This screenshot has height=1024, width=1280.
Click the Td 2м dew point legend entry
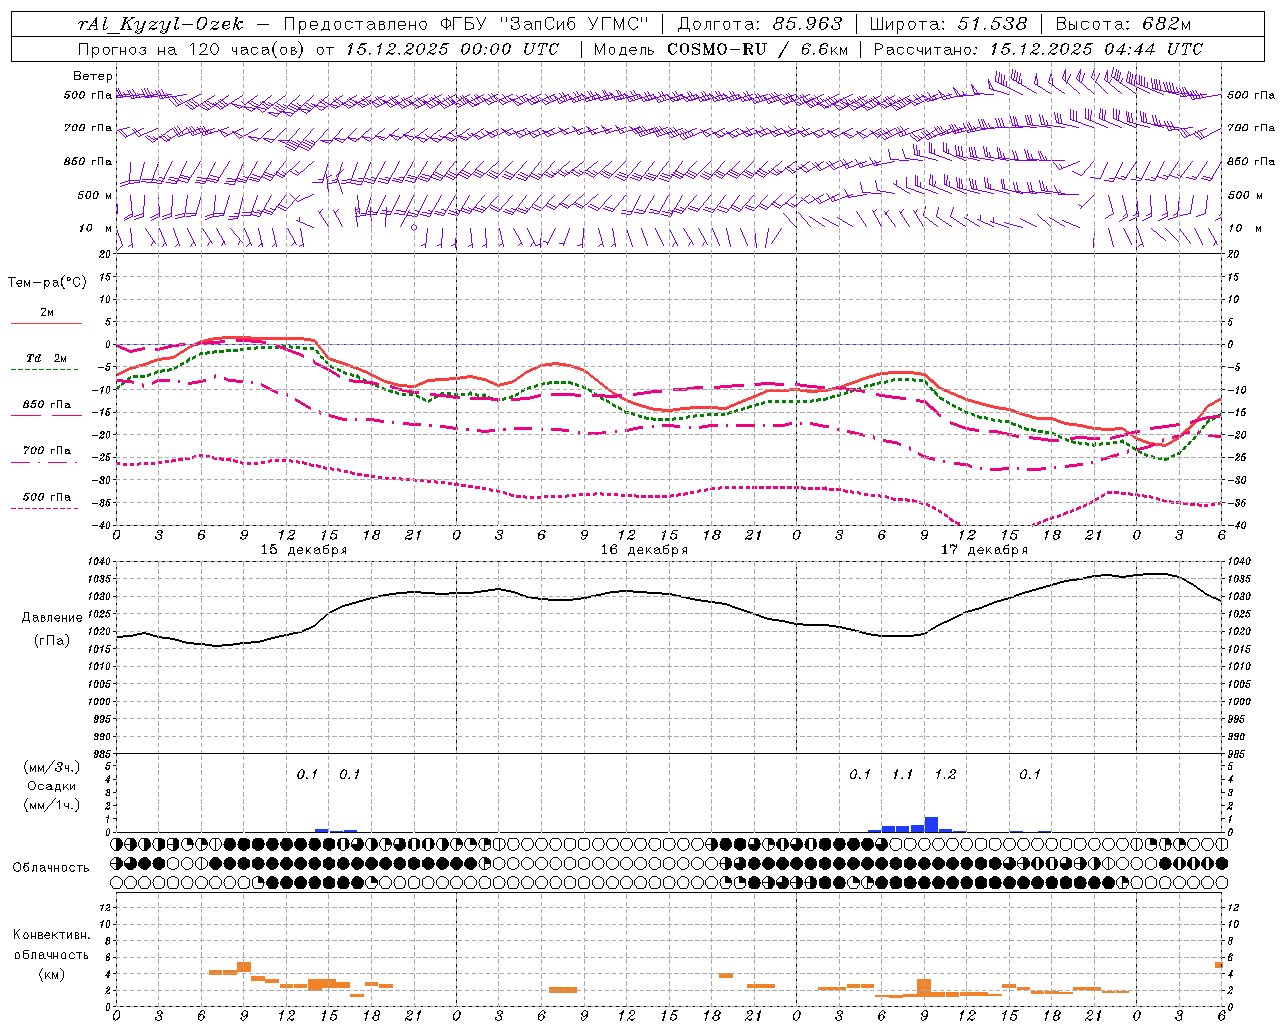tap(47, 358)
